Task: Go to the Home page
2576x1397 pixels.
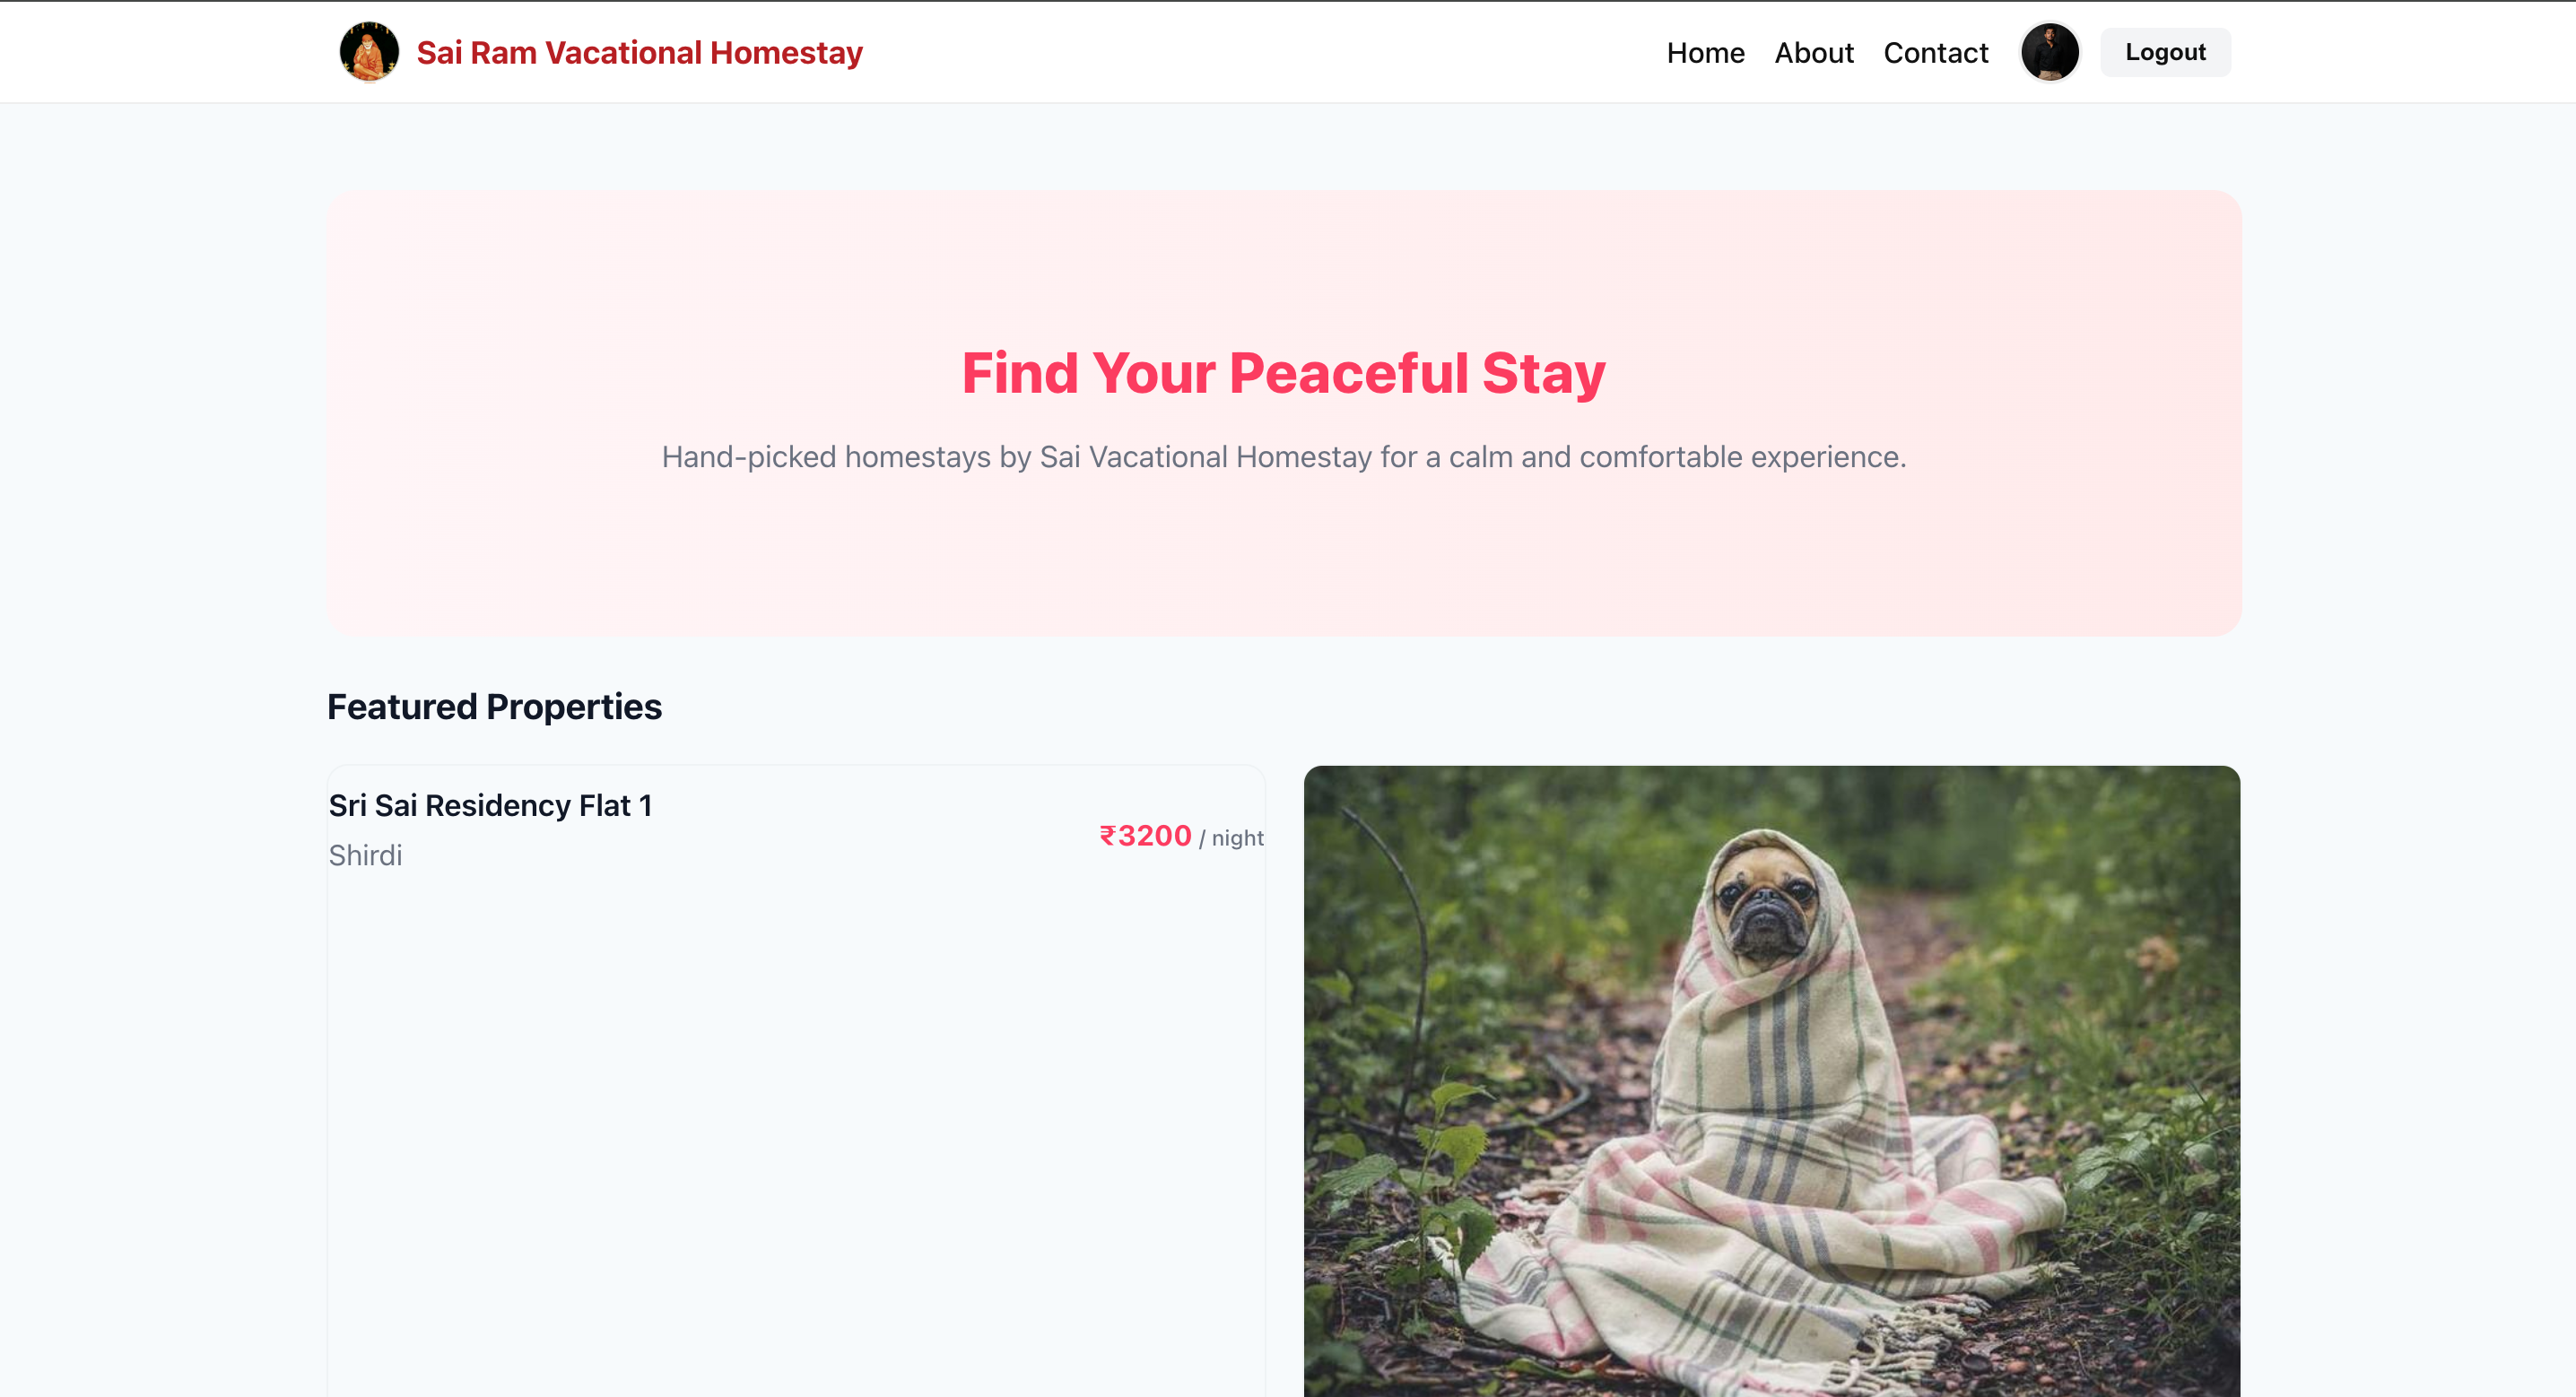Action: click(x=1705, y=52)
